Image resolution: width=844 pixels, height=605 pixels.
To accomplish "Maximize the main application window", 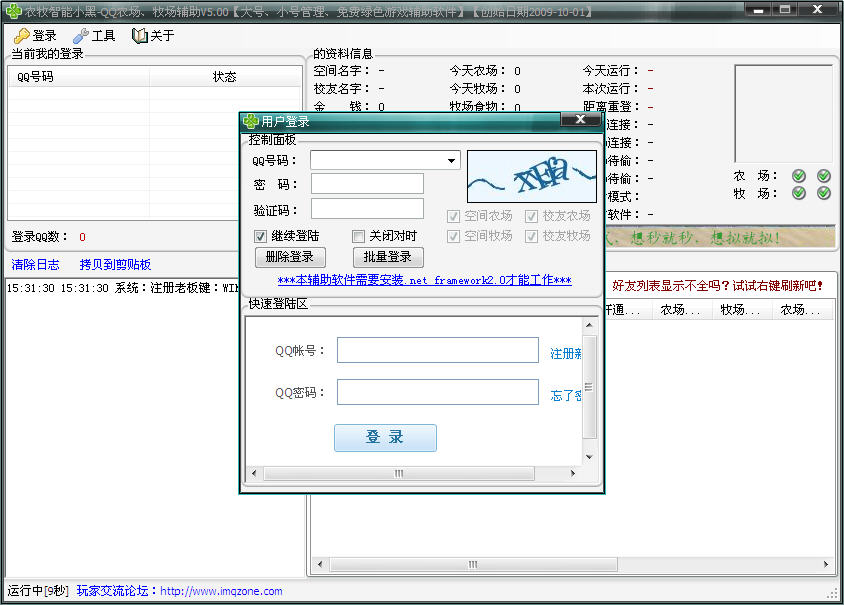I will (x=785, y=10).
